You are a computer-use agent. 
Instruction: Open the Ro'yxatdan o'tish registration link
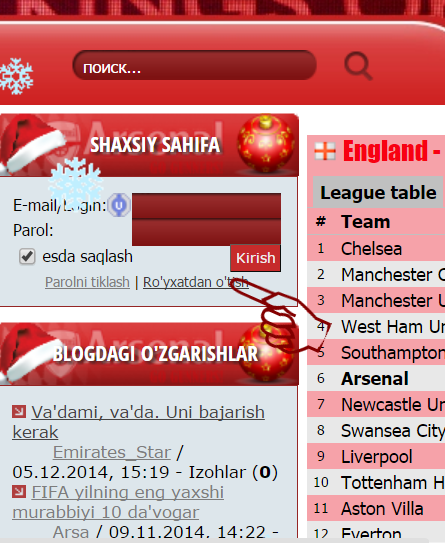pos(196,282)
